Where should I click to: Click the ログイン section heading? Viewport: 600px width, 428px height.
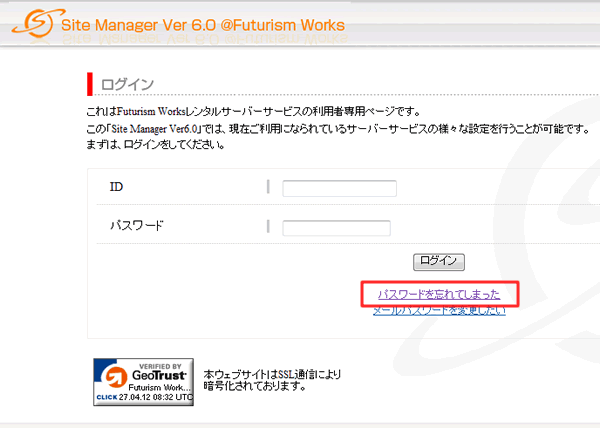[127, 84]
